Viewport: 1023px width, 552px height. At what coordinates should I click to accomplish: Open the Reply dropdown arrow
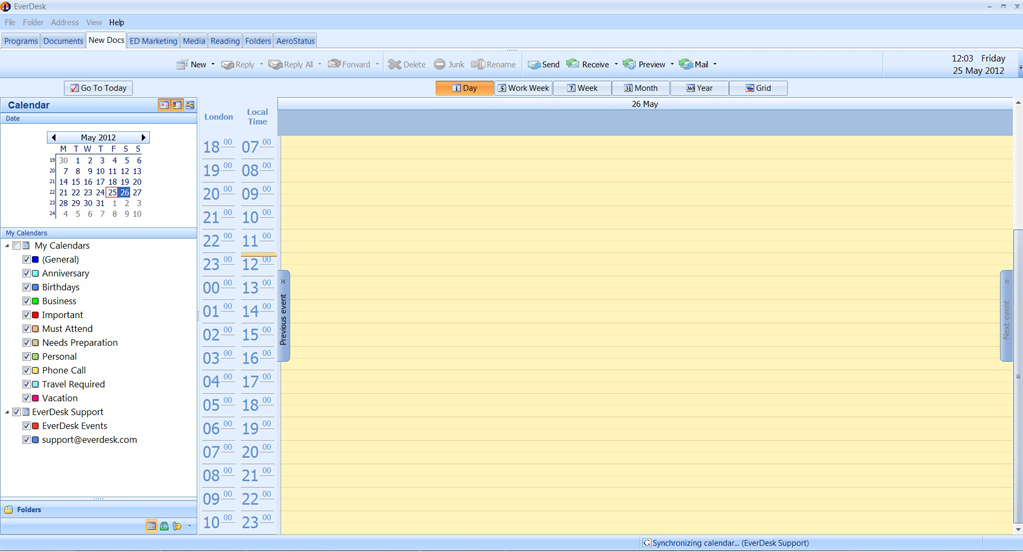261,64
